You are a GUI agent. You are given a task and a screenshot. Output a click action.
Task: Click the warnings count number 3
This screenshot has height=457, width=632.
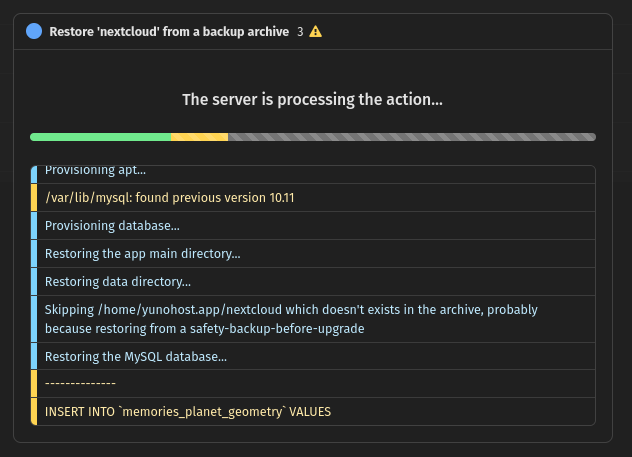[300, 31]
